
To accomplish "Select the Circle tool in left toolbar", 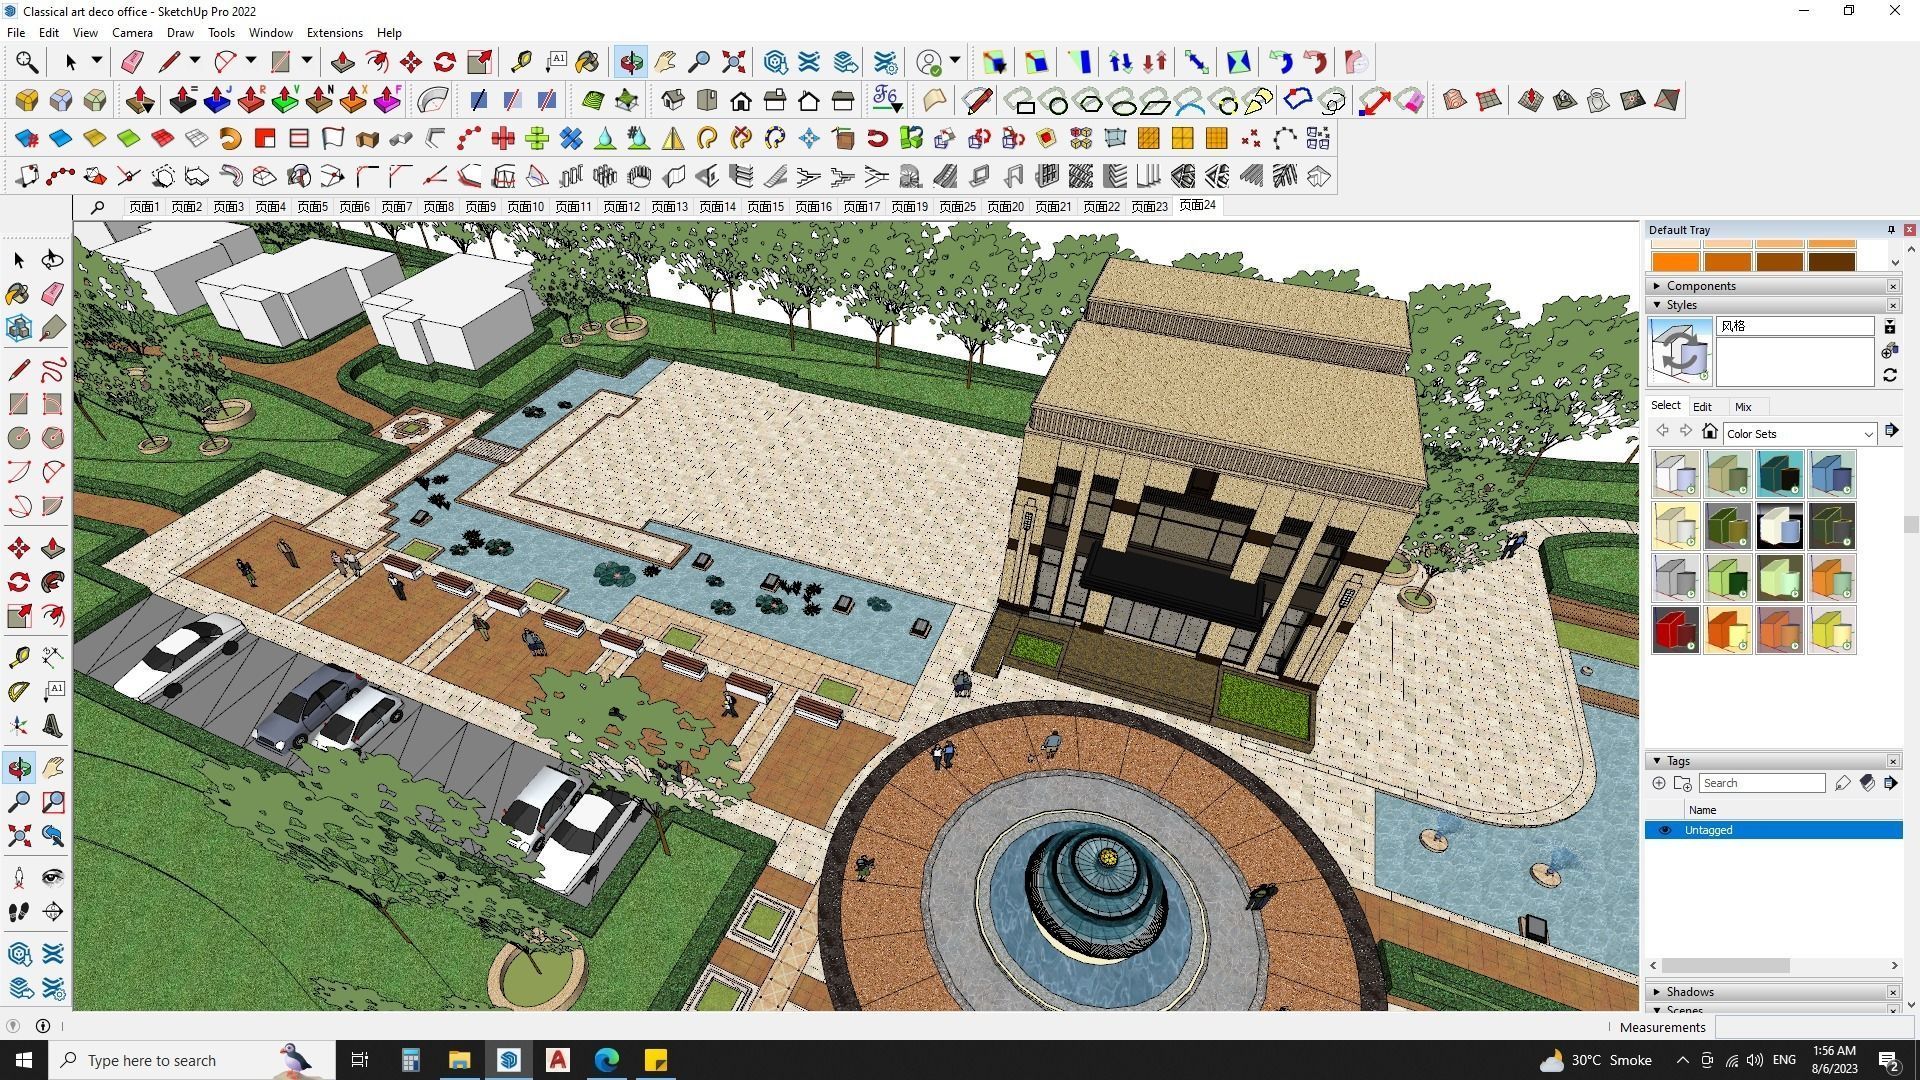I will click(x=19, y=437).
